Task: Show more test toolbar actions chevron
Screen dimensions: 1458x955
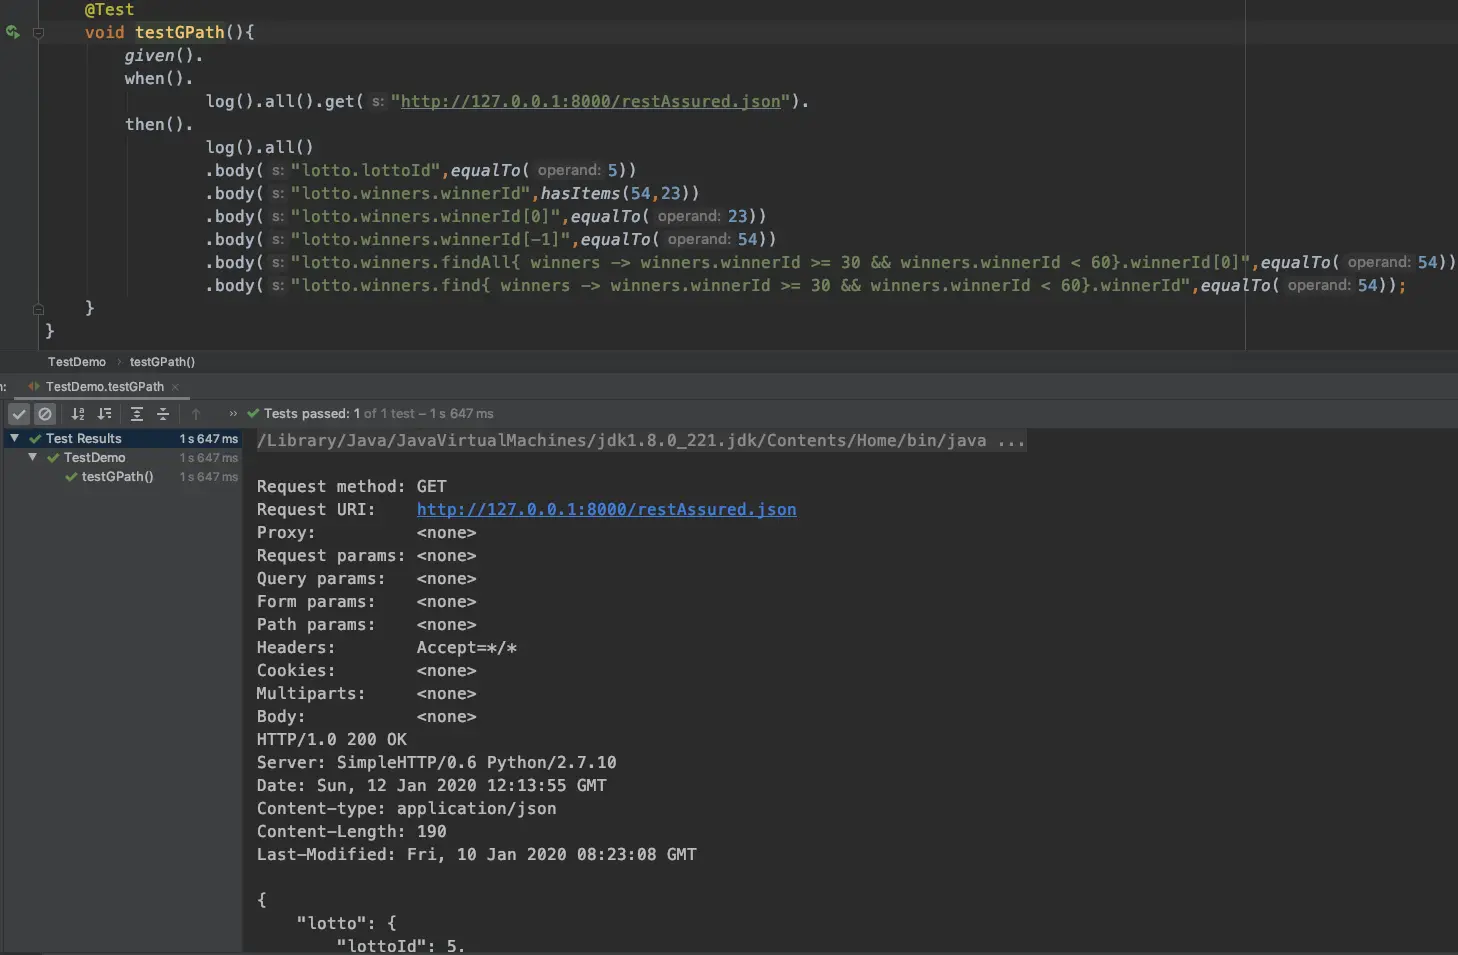Action: [233, 414]
